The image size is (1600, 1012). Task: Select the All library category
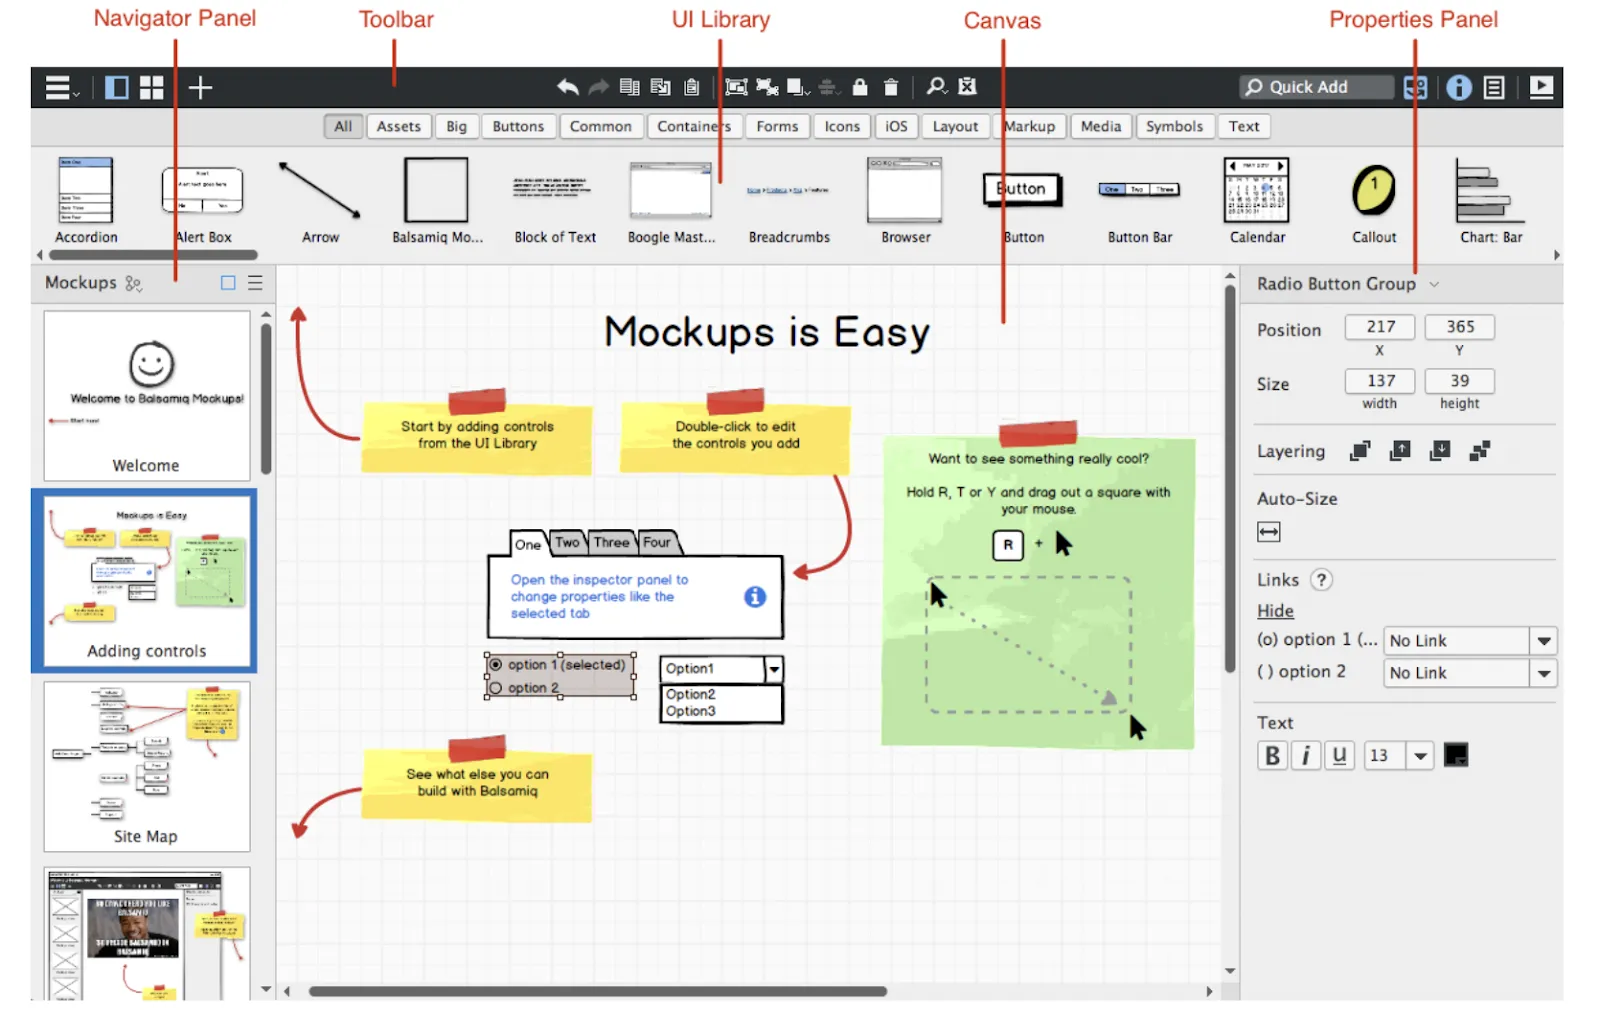point(343,126)
